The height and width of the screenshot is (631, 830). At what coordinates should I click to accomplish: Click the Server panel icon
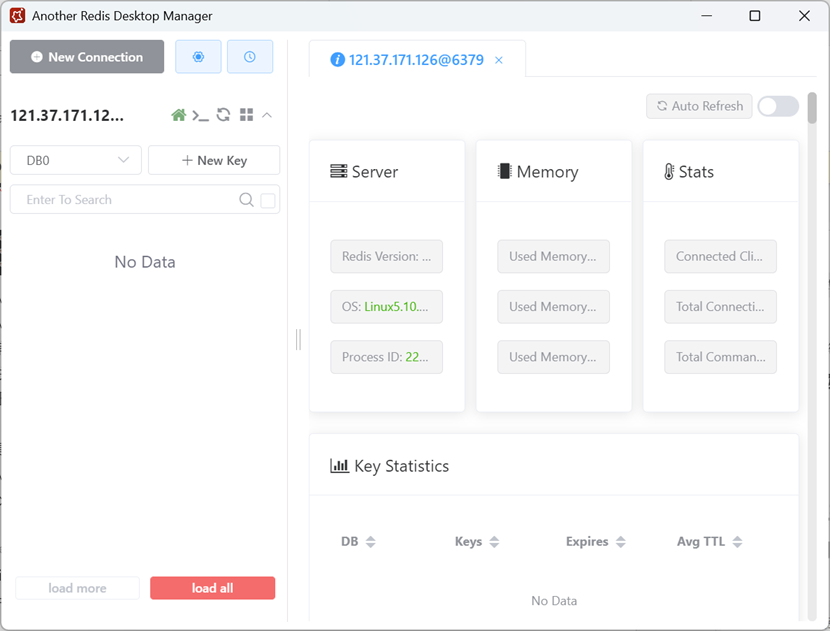click(x=339, y=171)
